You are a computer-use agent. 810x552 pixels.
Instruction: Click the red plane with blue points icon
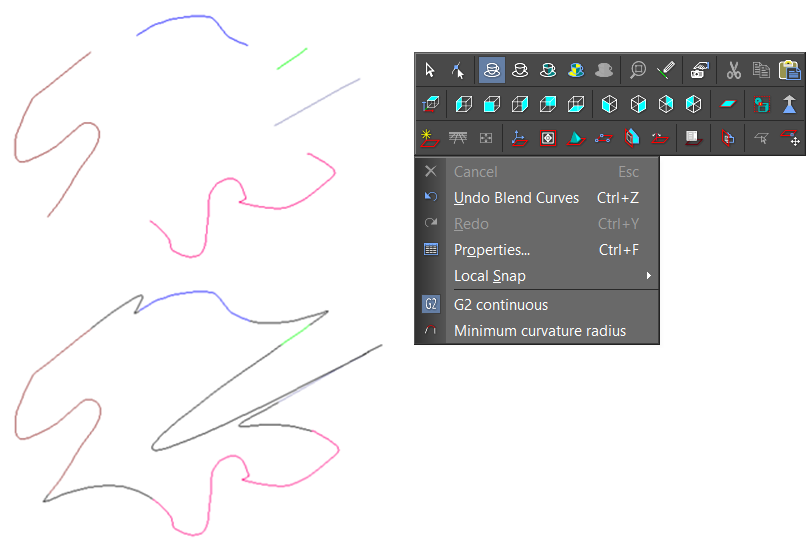(603, 138)
